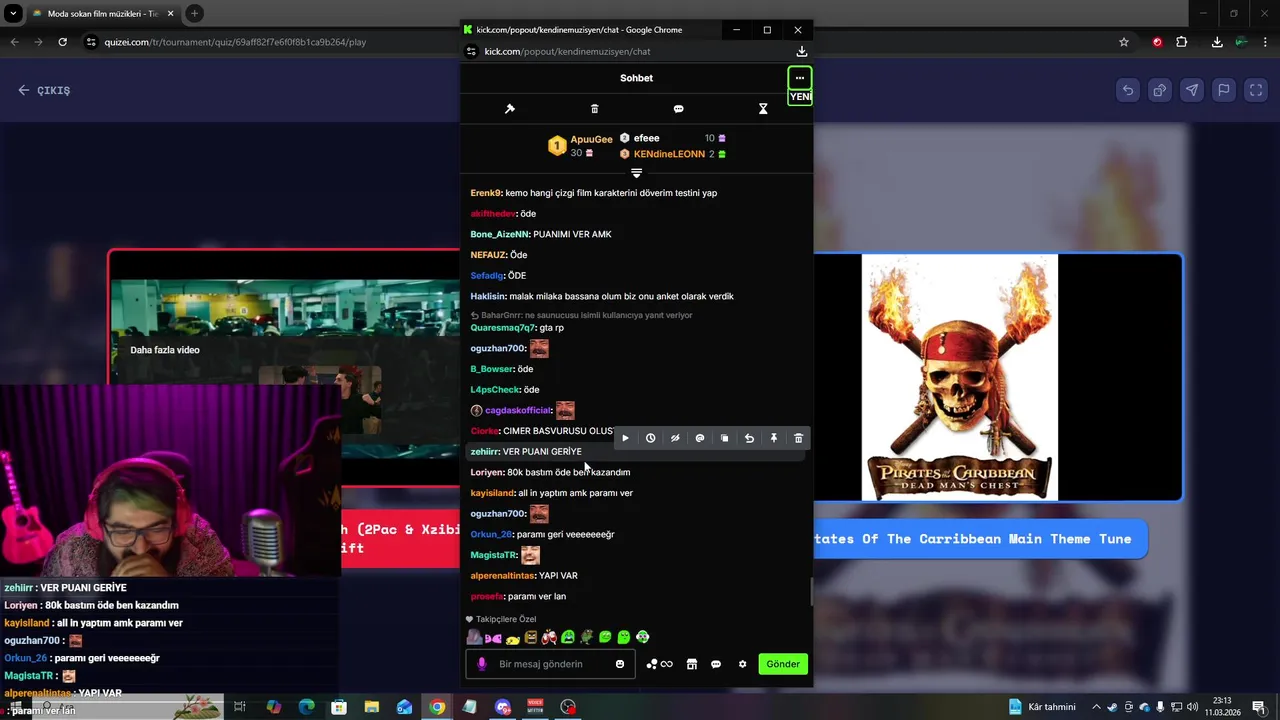Click the play icon in message hover toolbar
Viewport: 1280px width, 720px height.
click(x=626, y=438)
